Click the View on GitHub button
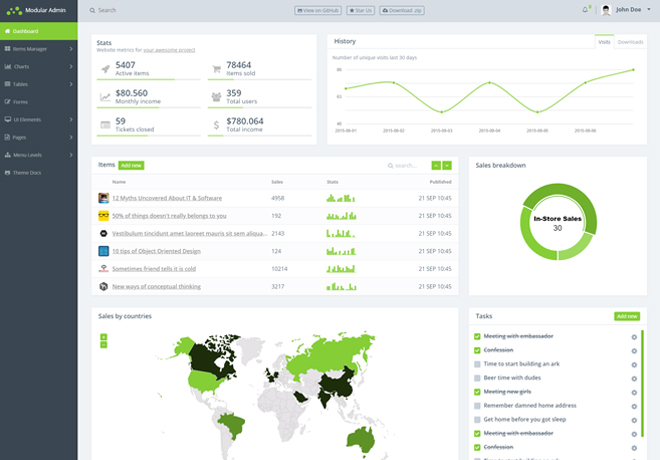 click(318, 10)
